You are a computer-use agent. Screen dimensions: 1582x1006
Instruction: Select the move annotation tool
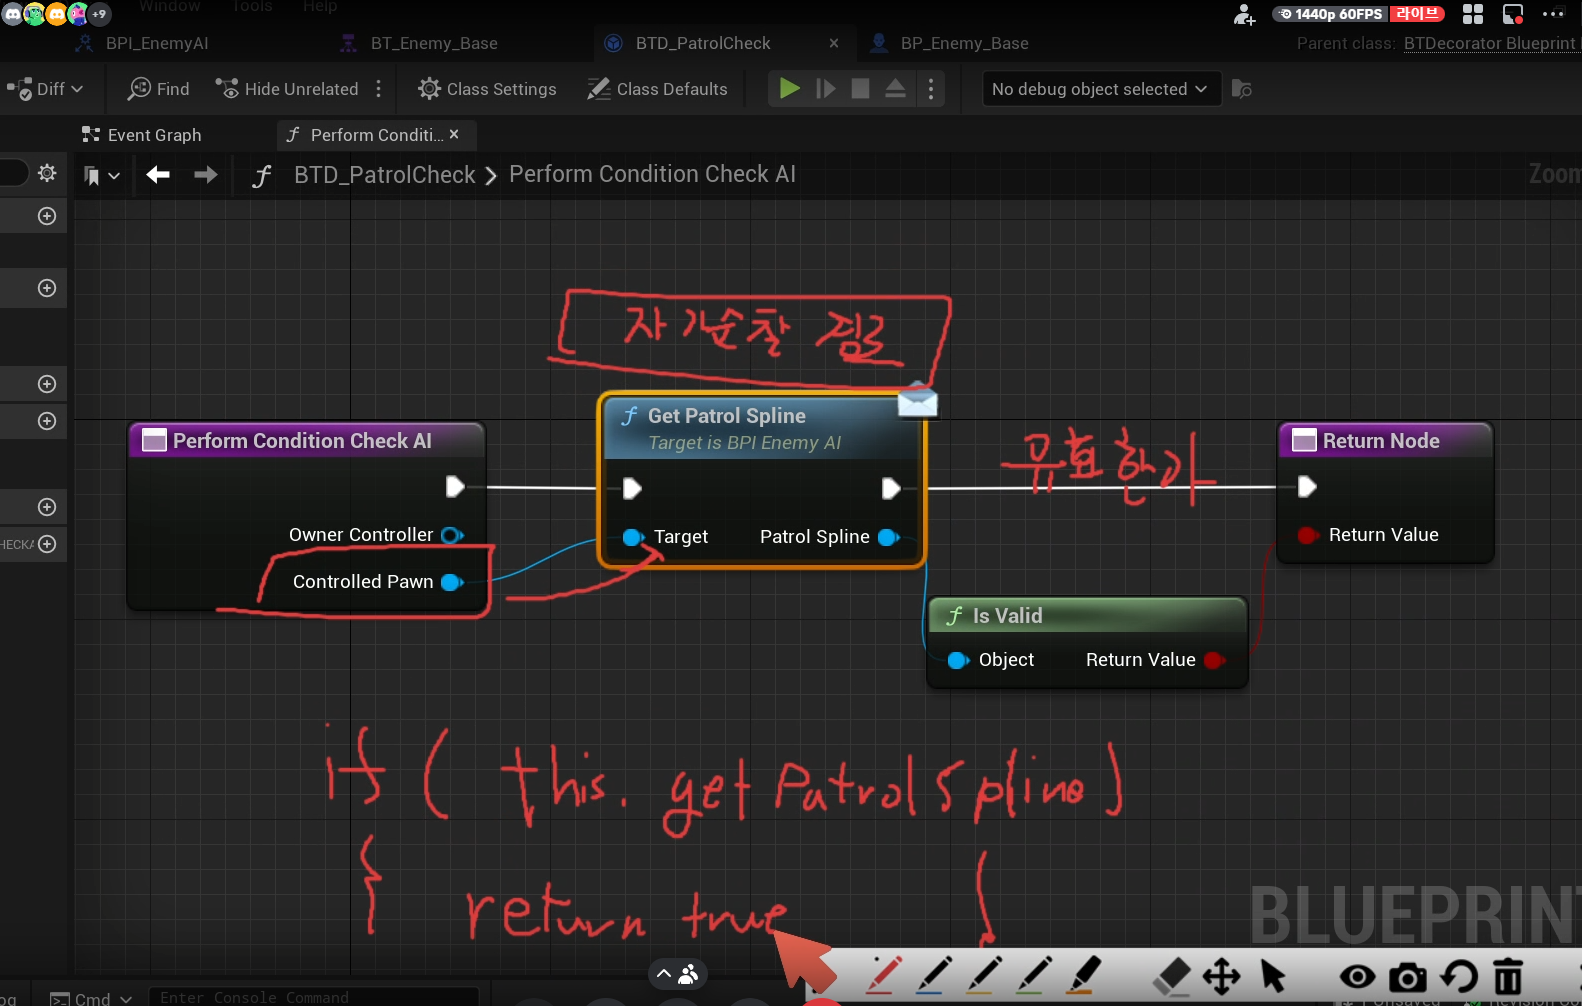click(x=1222, y=976)
